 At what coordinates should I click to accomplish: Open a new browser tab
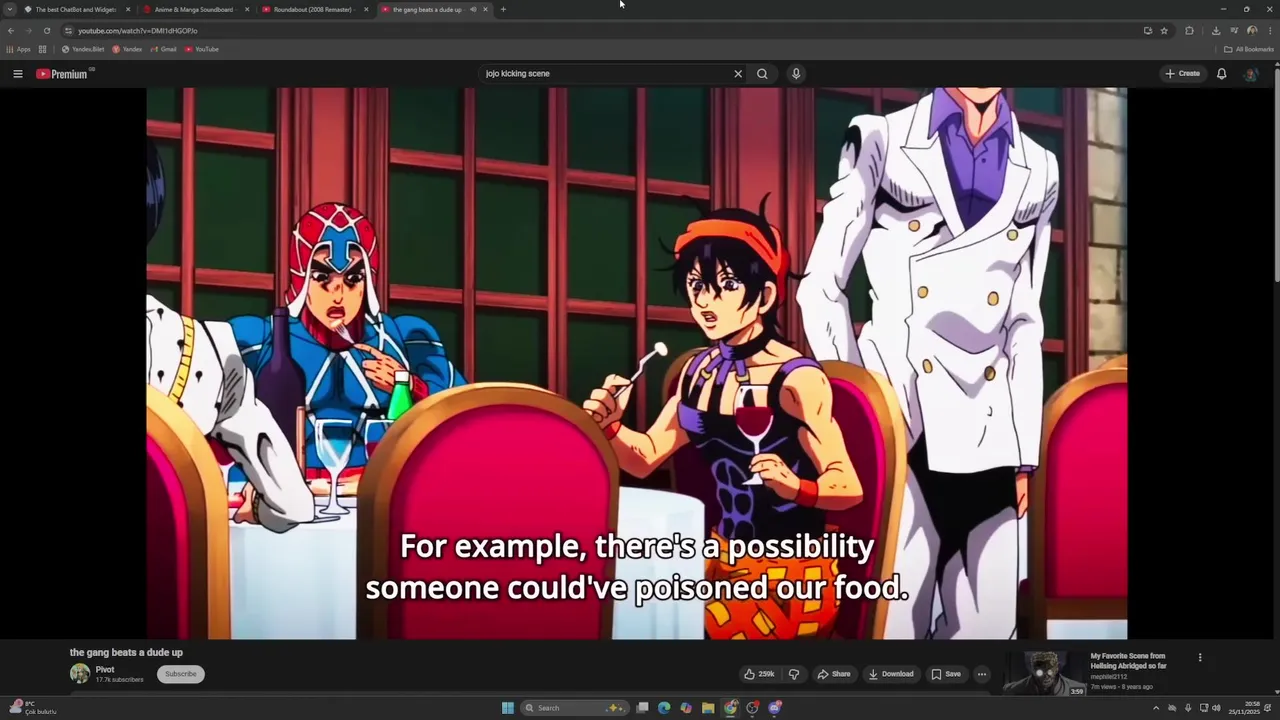pyautogui.click(x=503, y=9)
